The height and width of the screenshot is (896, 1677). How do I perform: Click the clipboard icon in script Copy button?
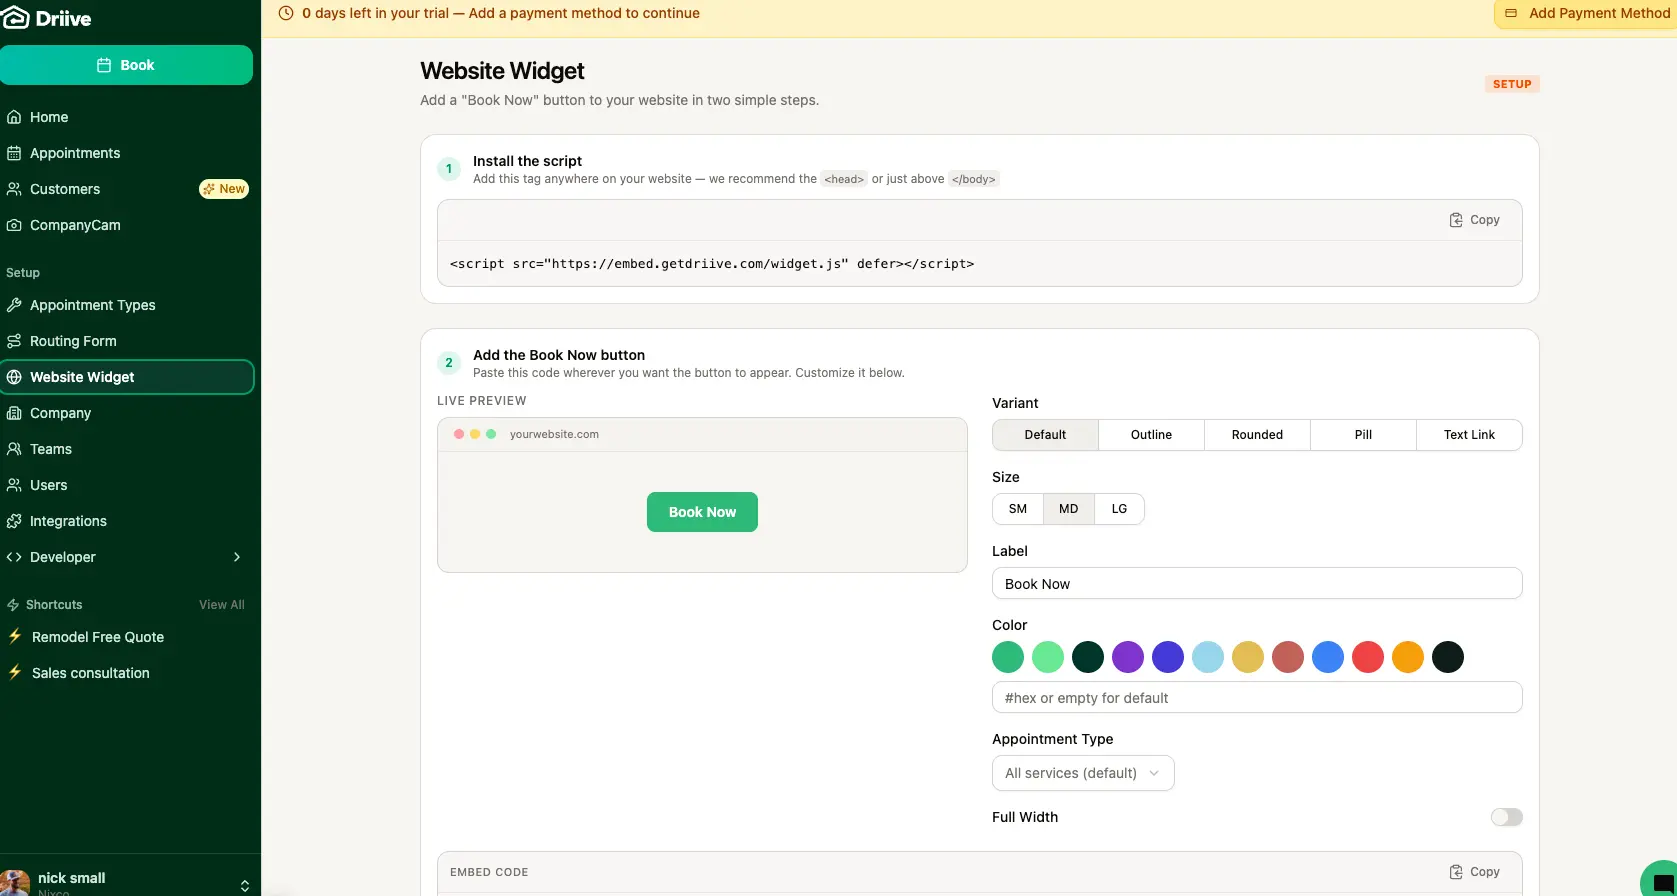click(x=1456, y=220)
